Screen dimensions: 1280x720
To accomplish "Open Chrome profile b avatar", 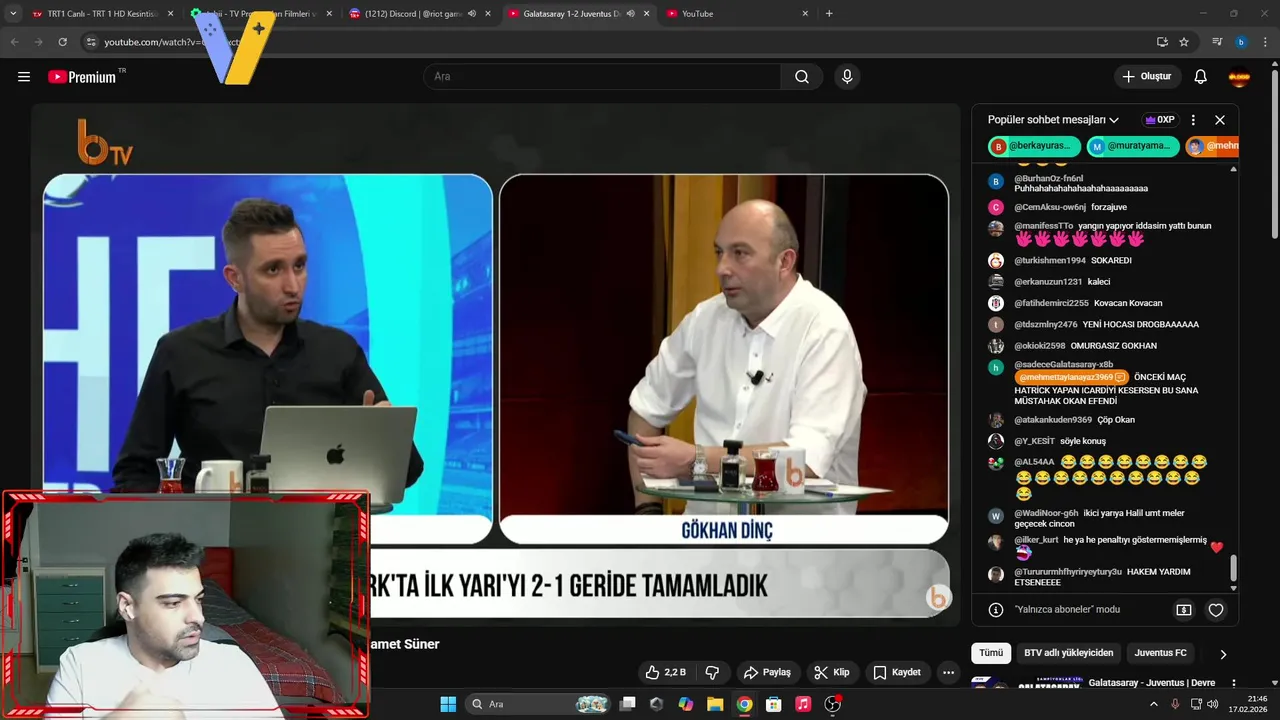I will click(x=1241, y=42).
